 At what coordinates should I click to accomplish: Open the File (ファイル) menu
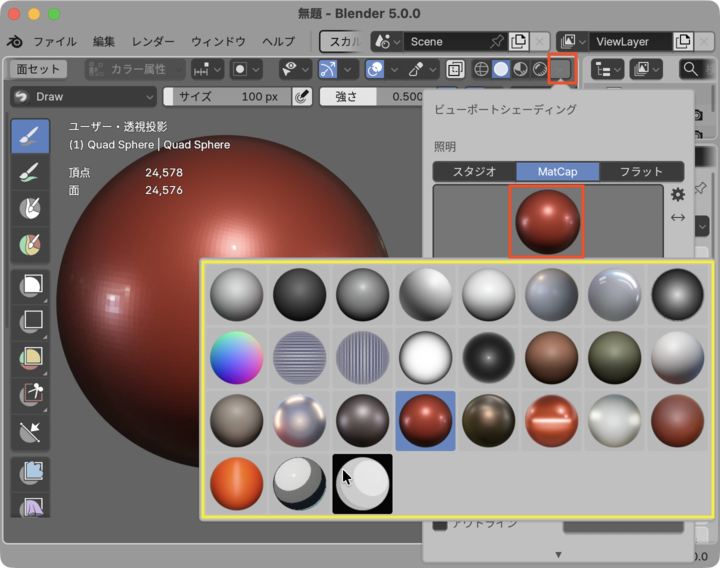[x=55, y=42]
